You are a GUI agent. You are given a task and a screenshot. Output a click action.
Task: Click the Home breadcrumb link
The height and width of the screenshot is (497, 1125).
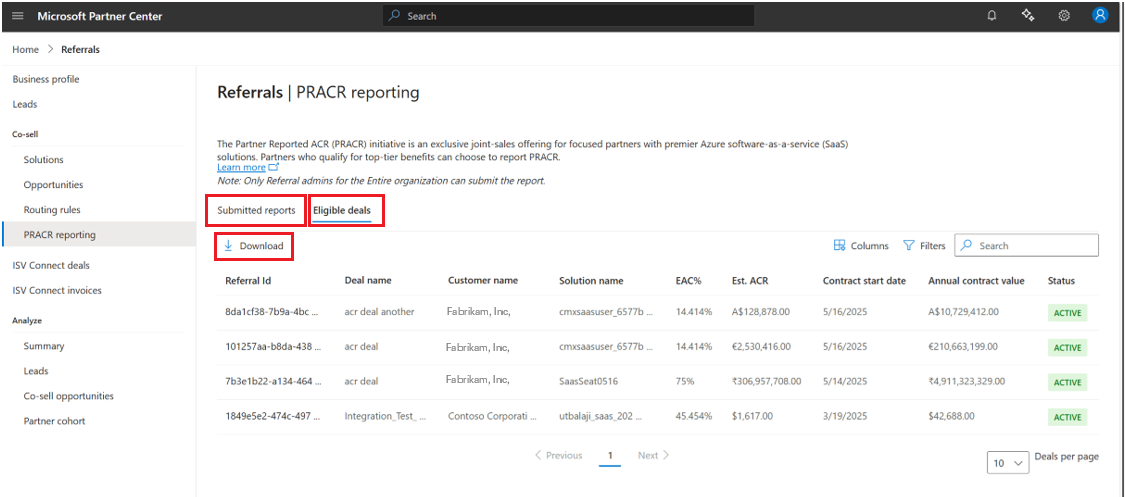[x=25, y=49]
